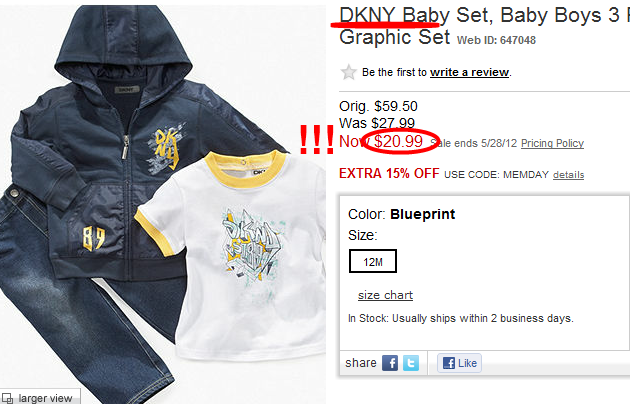Click the gray review star icon

coord(348,72)
